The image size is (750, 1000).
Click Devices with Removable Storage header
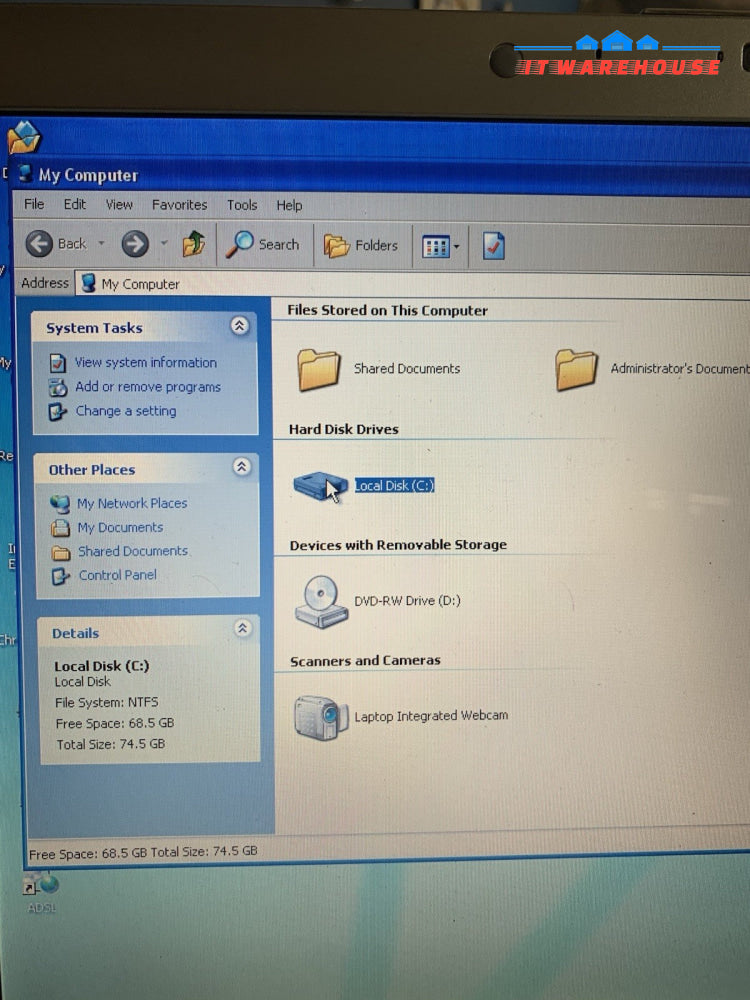(398, 545)
